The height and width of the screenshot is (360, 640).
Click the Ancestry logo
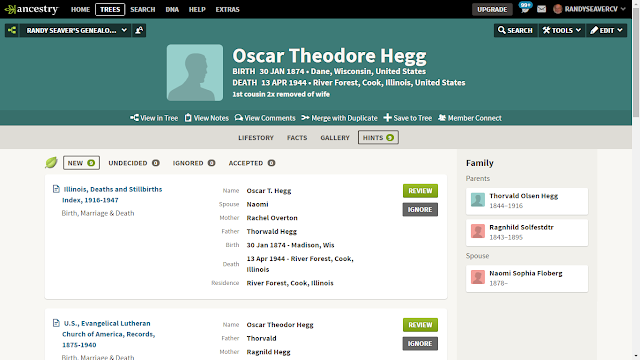point(31,9)
